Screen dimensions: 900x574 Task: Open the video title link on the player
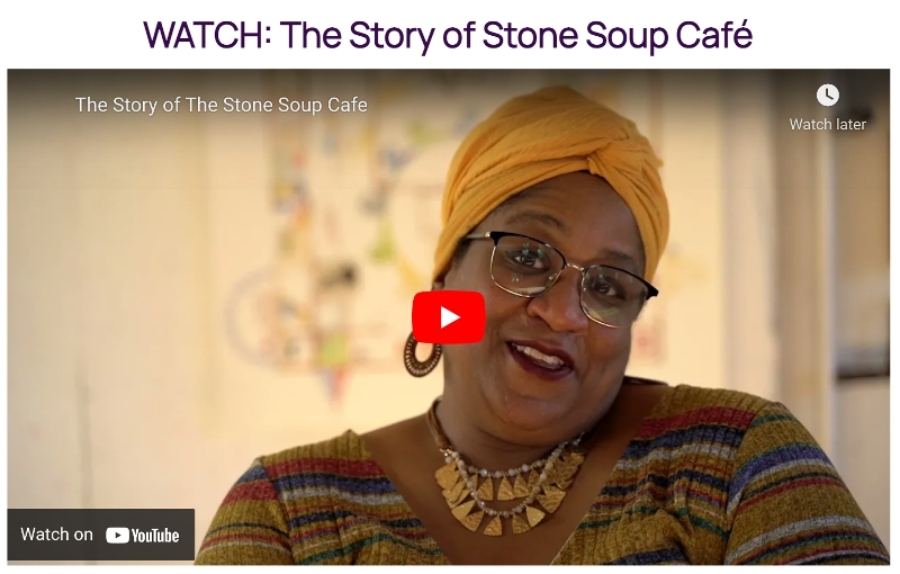coord(221,105)
